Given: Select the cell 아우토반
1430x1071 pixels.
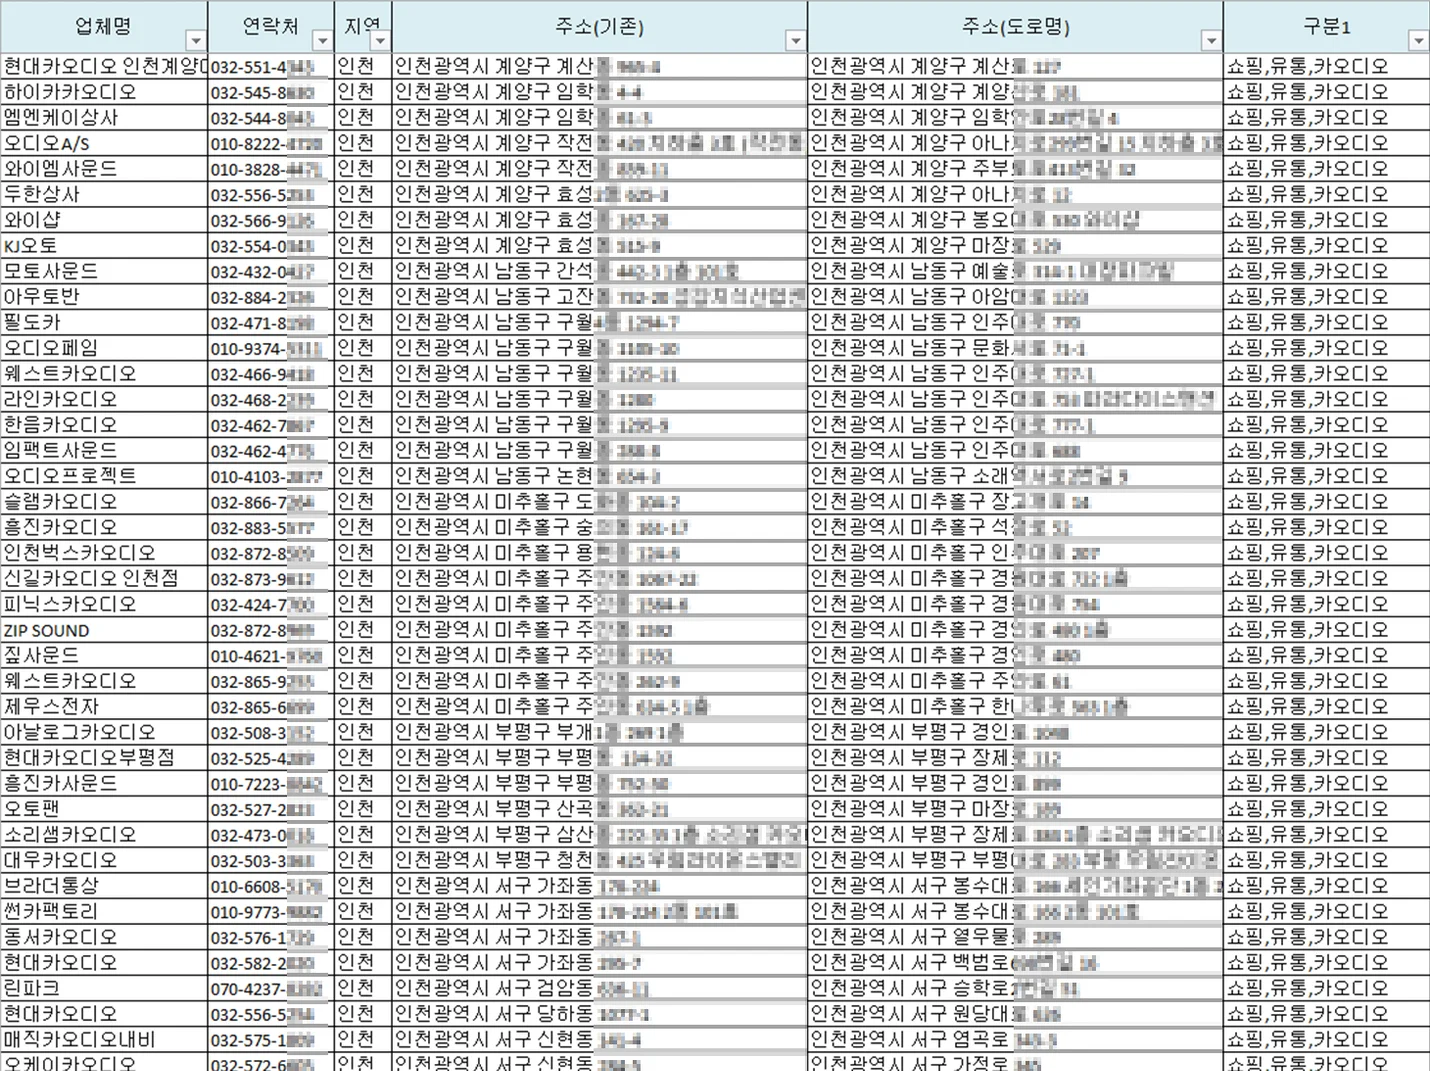Looking at the screenshot, I should click(x=104, y=297).
